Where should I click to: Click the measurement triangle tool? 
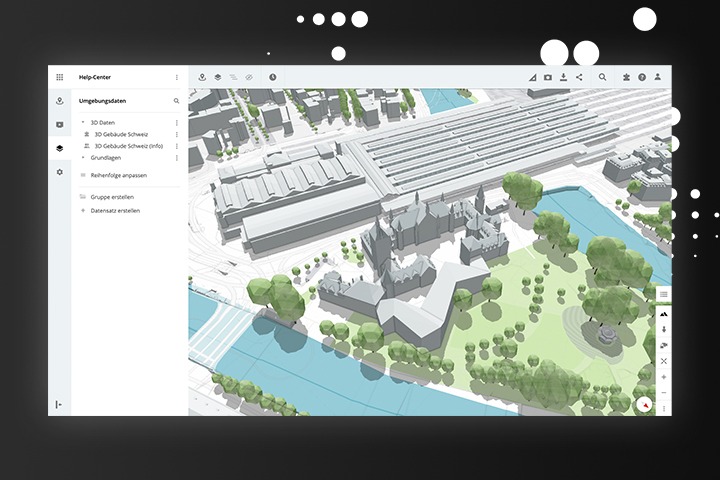532,77
